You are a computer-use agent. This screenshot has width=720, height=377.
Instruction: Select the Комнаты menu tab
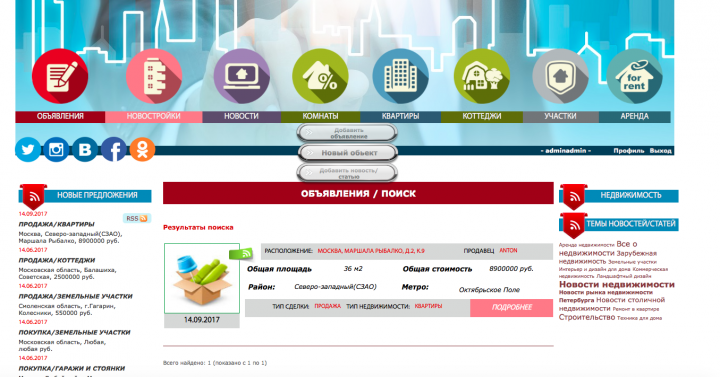click(321, 117)
